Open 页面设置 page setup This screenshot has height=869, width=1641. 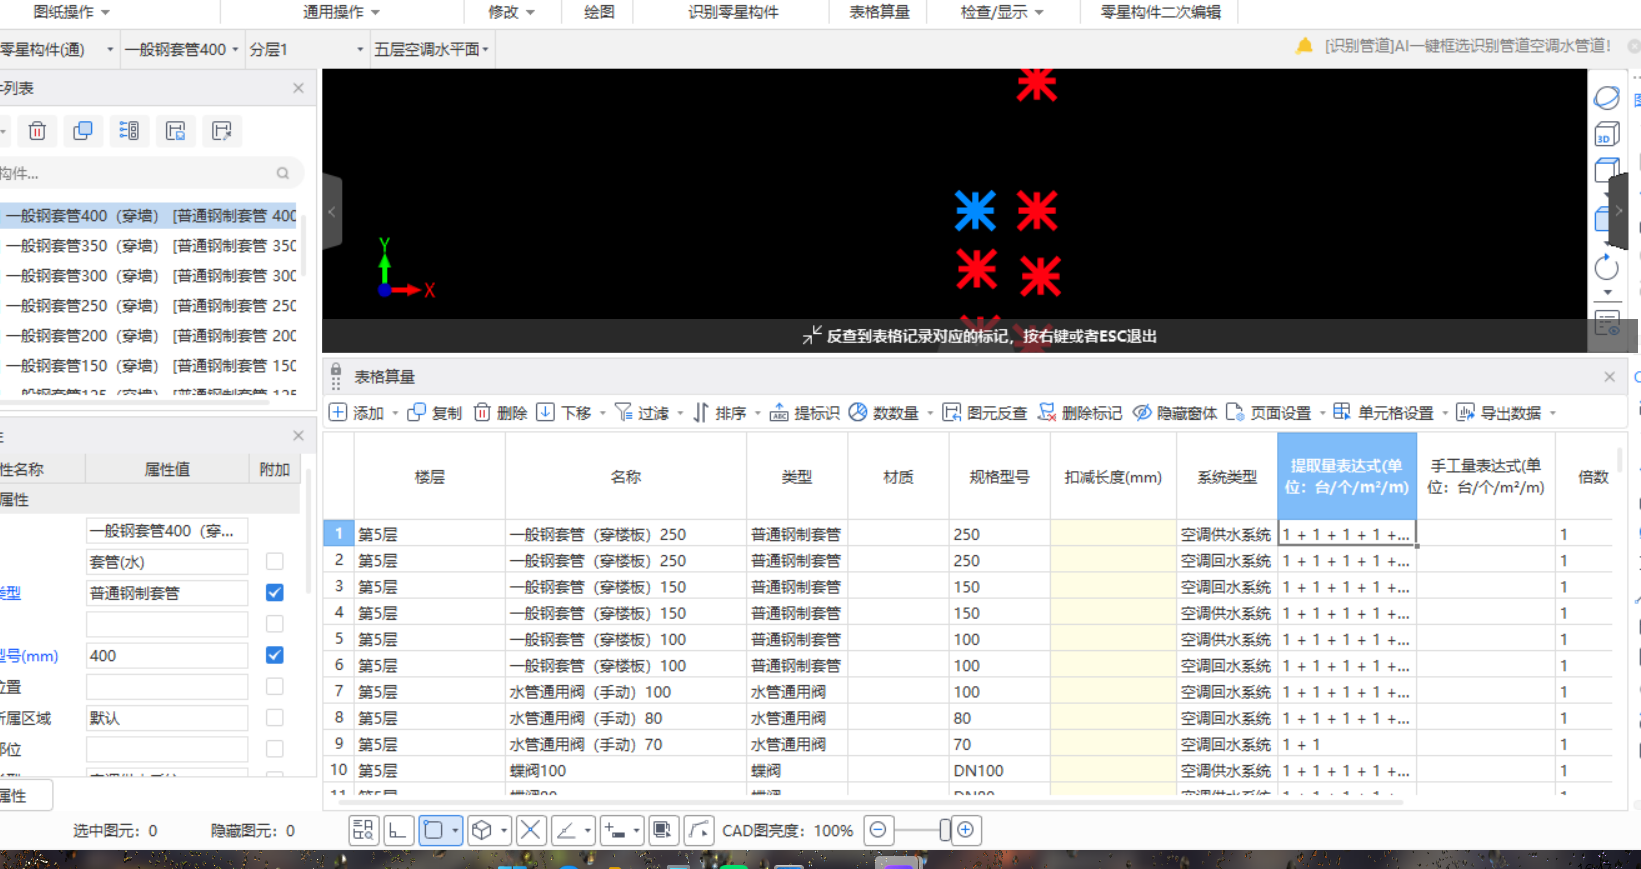click(x=1269, y=412)
